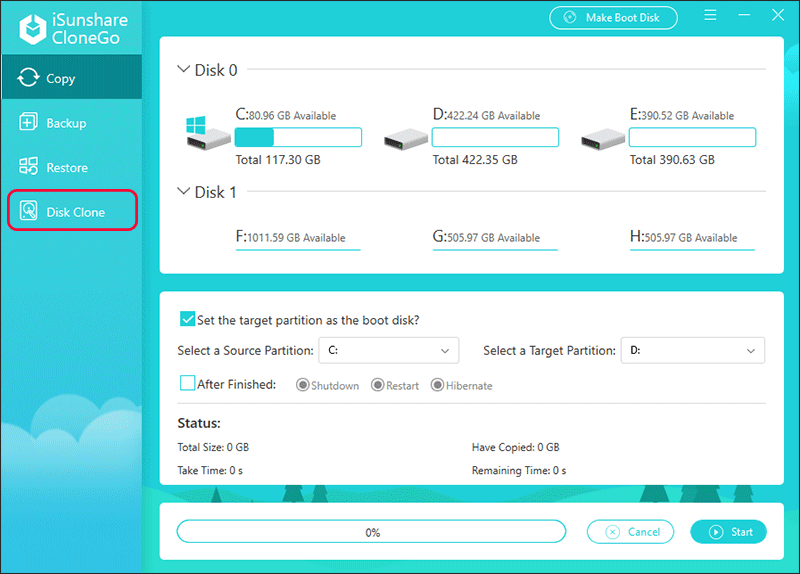The width and height of the screenshot is (800, 574).
Task: Click the F: partition on Disk 1
Action: point(297,238)
